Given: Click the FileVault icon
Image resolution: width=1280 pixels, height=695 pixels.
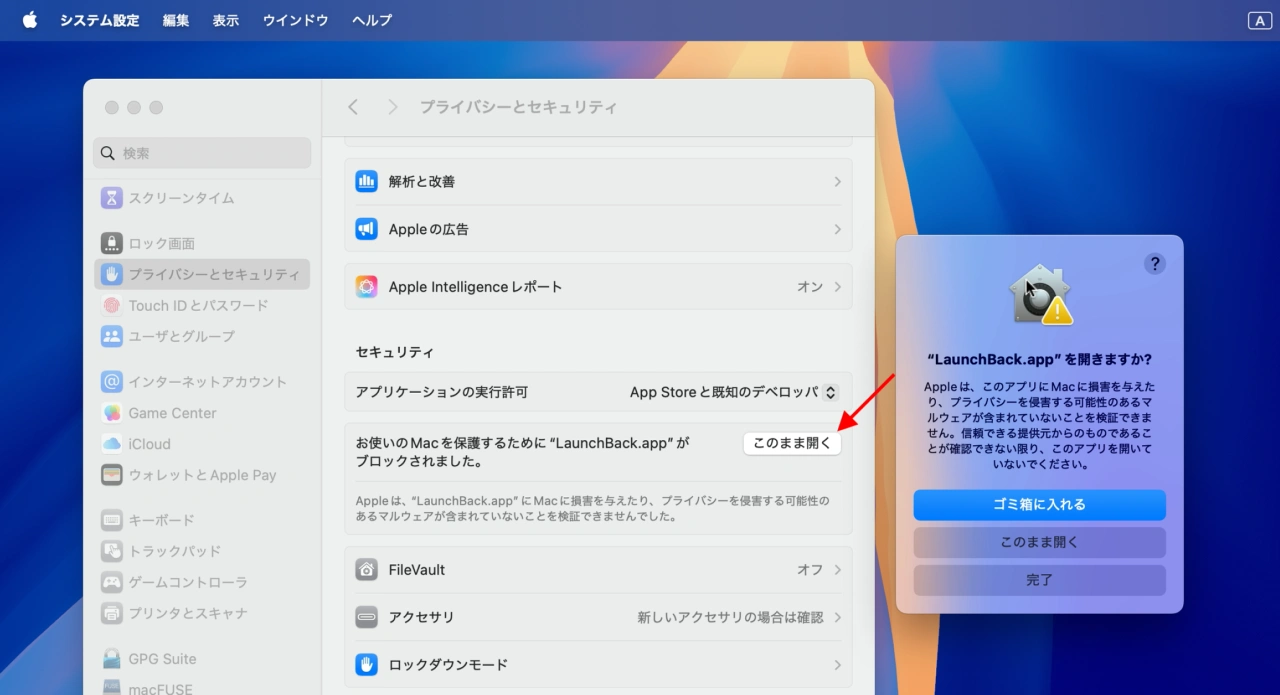Looking at the screenshot, I should click(x=366, y=570).
